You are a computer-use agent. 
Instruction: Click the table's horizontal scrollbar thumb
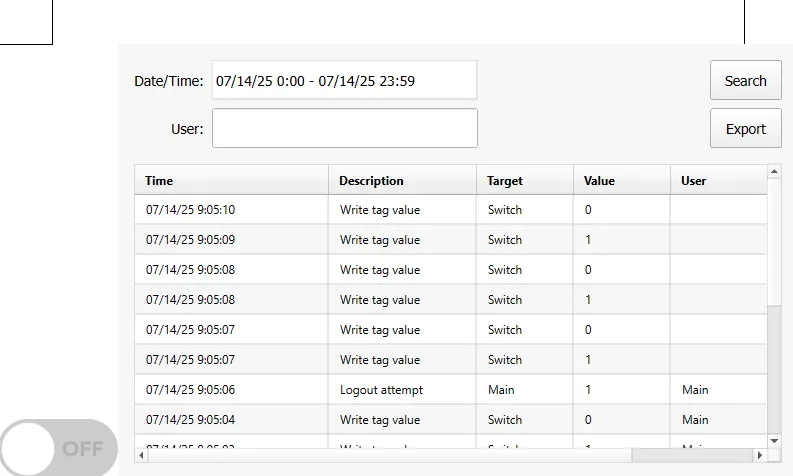[x=390, y=455]
